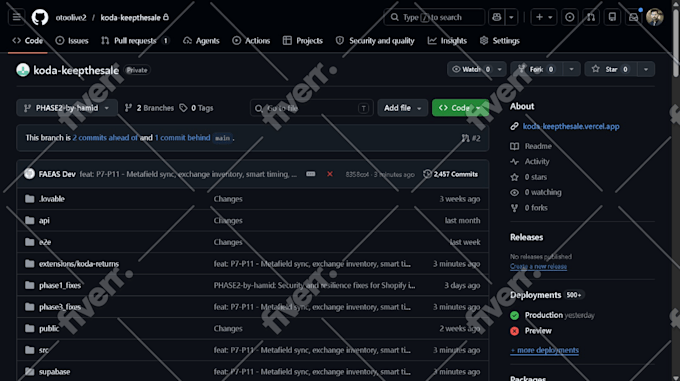Open the api folder
The height and width of the screenshot is (381, 680).
coord(44,221)
